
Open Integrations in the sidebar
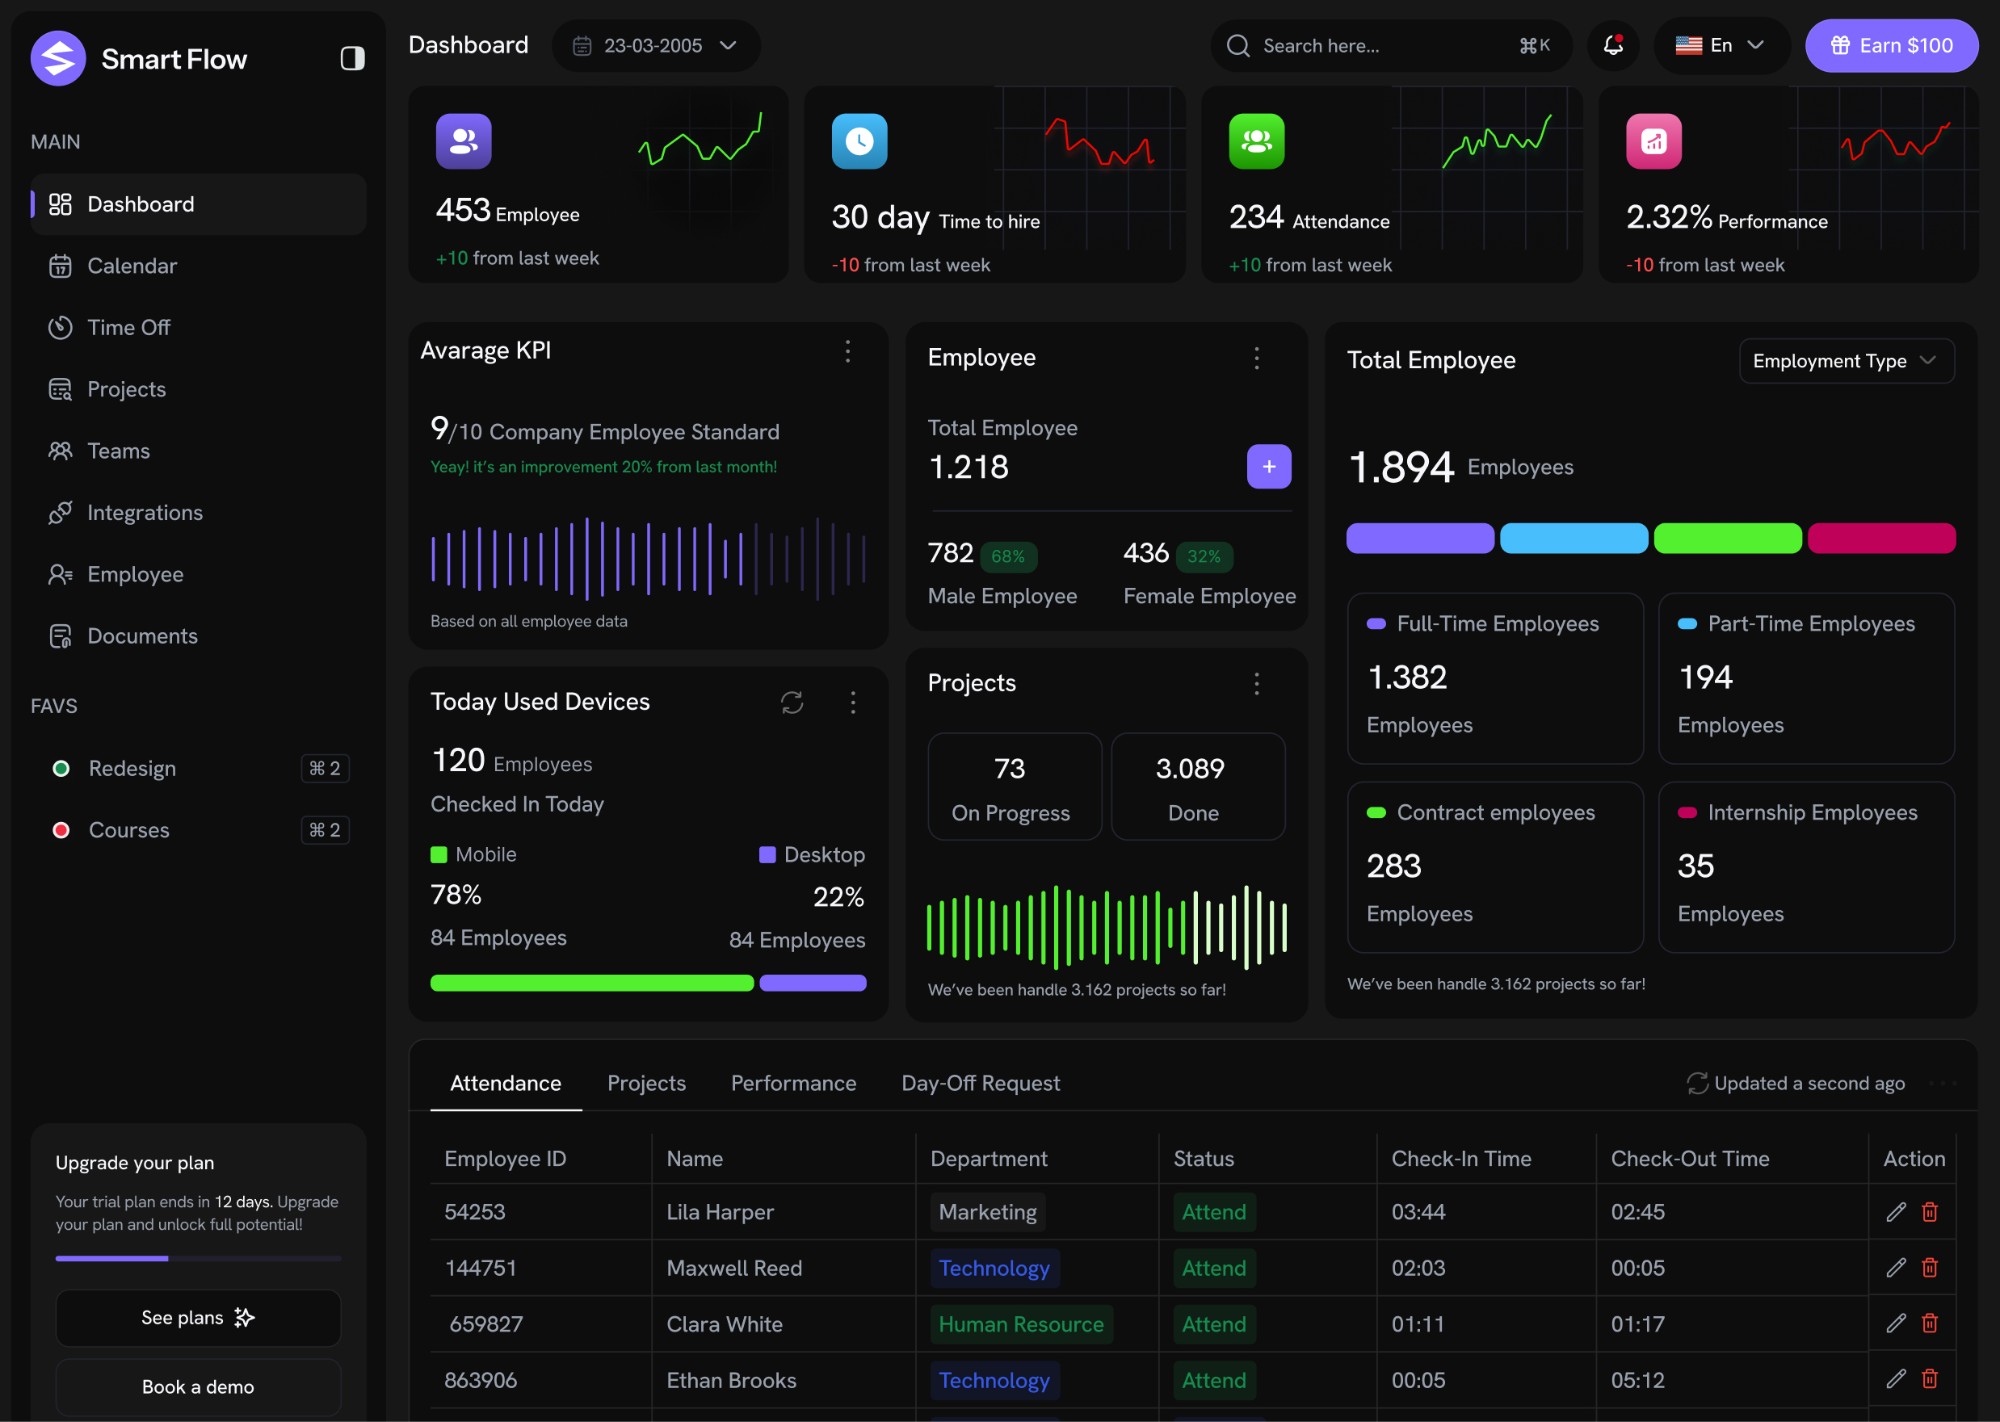198,512
